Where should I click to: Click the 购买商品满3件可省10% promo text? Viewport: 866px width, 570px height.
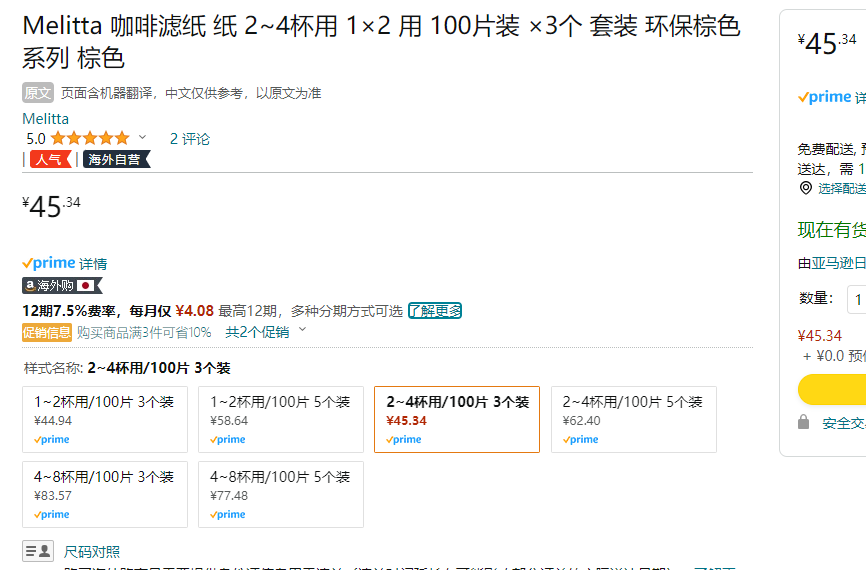coord(144,332)
